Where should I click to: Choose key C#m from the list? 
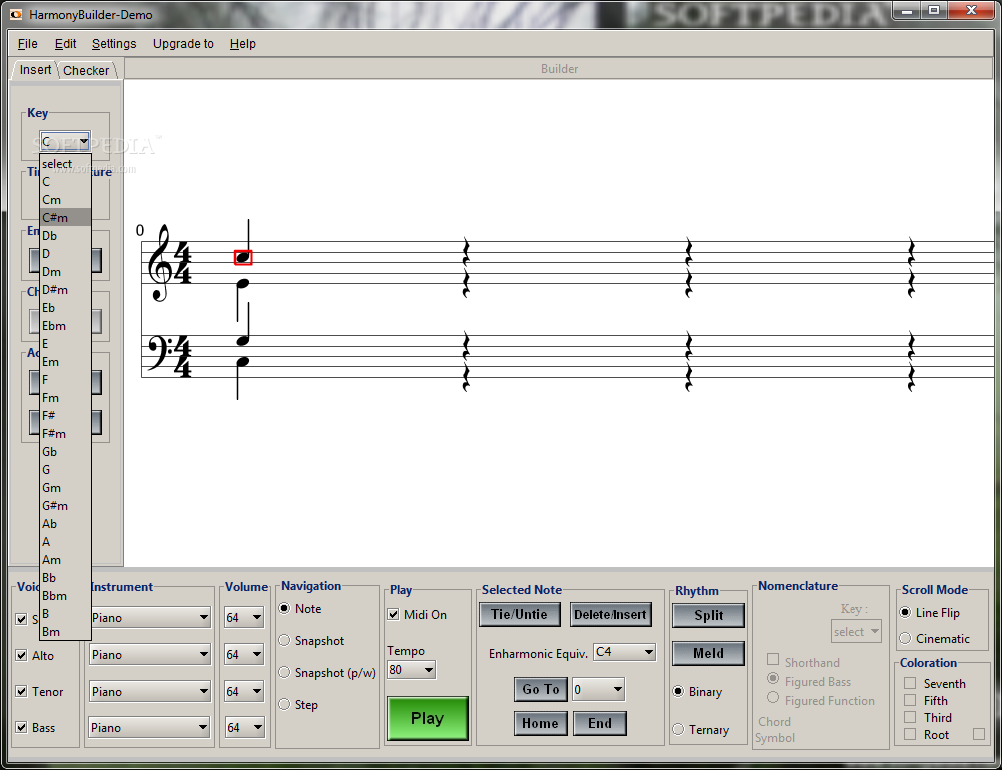pos(65,218)
